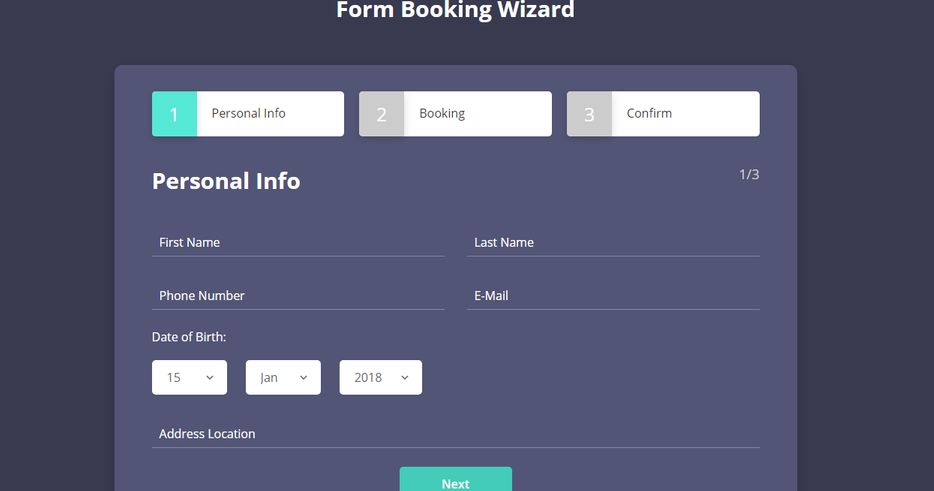This screenshot has height=491, width=934.
Task: Focus the Last Name field
Action: point(614,243)
